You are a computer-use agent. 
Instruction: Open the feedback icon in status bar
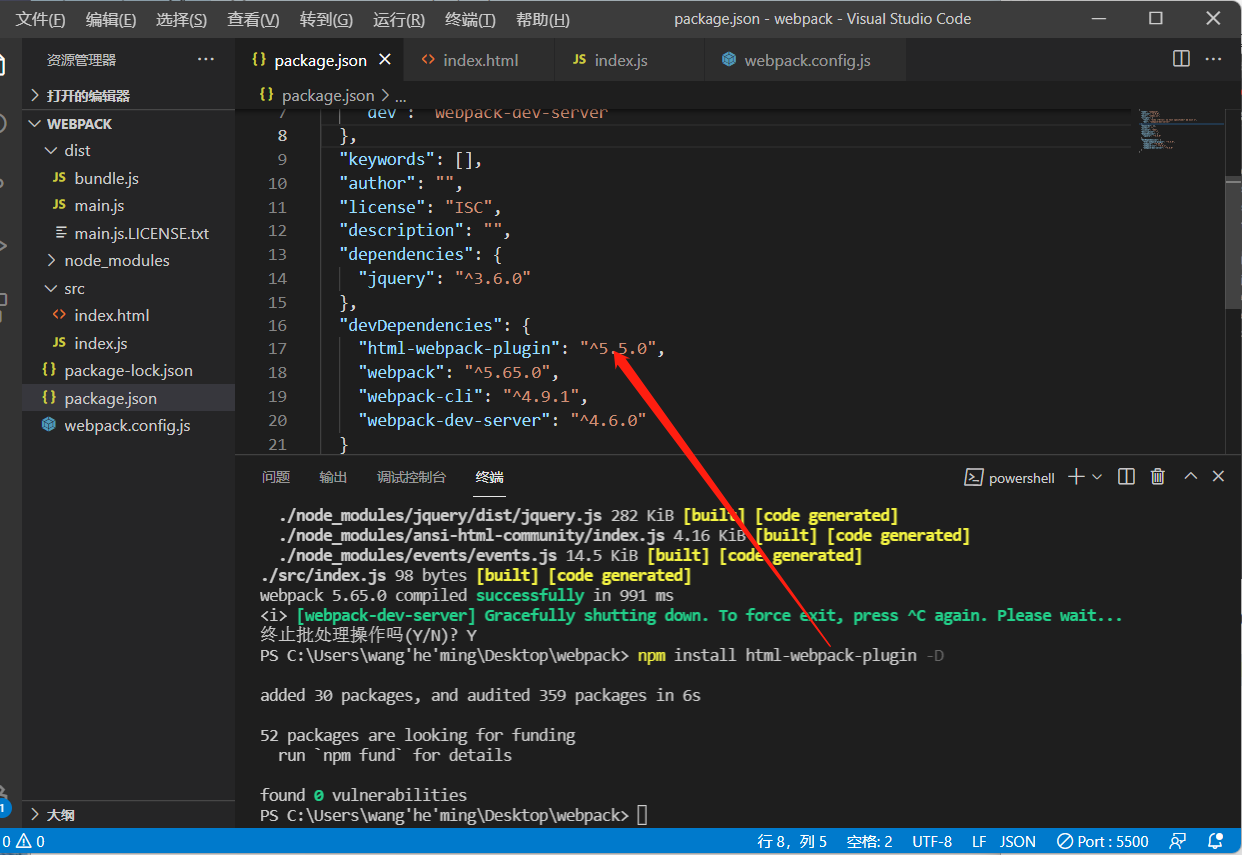point(1178,842)
